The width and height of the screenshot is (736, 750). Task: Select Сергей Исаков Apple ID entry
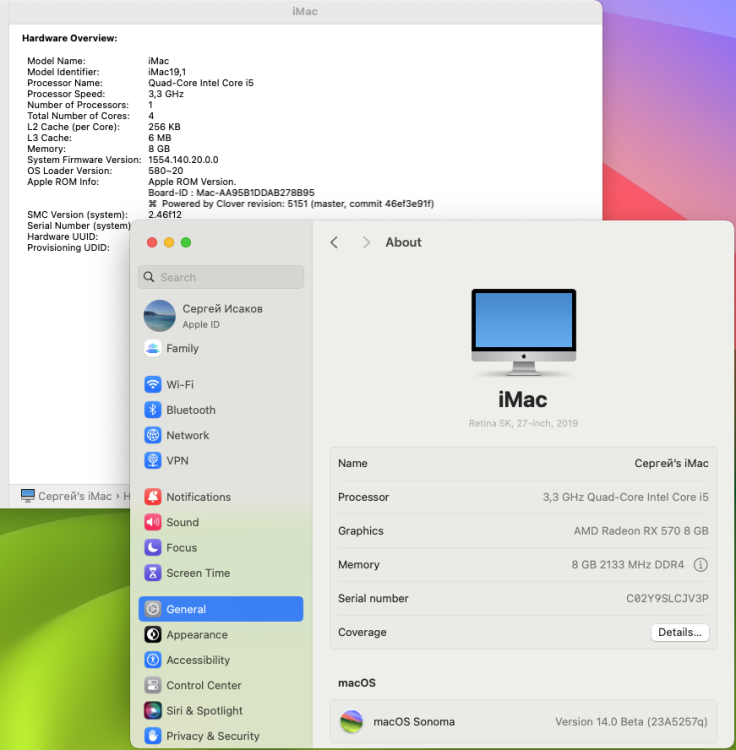[221, 316]
